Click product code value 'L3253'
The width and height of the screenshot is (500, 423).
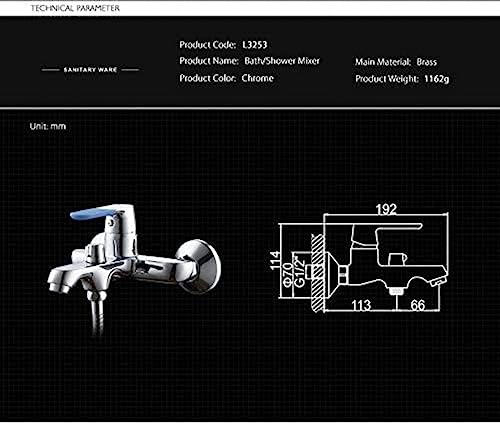(x=255, y=45)
